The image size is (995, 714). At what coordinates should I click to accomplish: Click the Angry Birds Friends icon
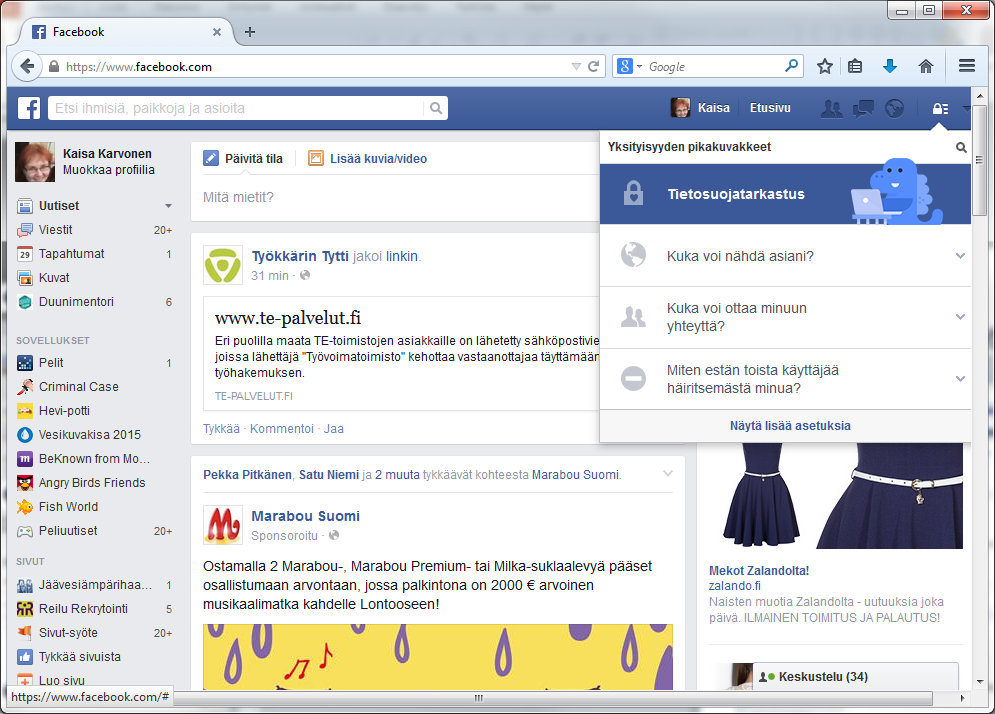(25, 483)
